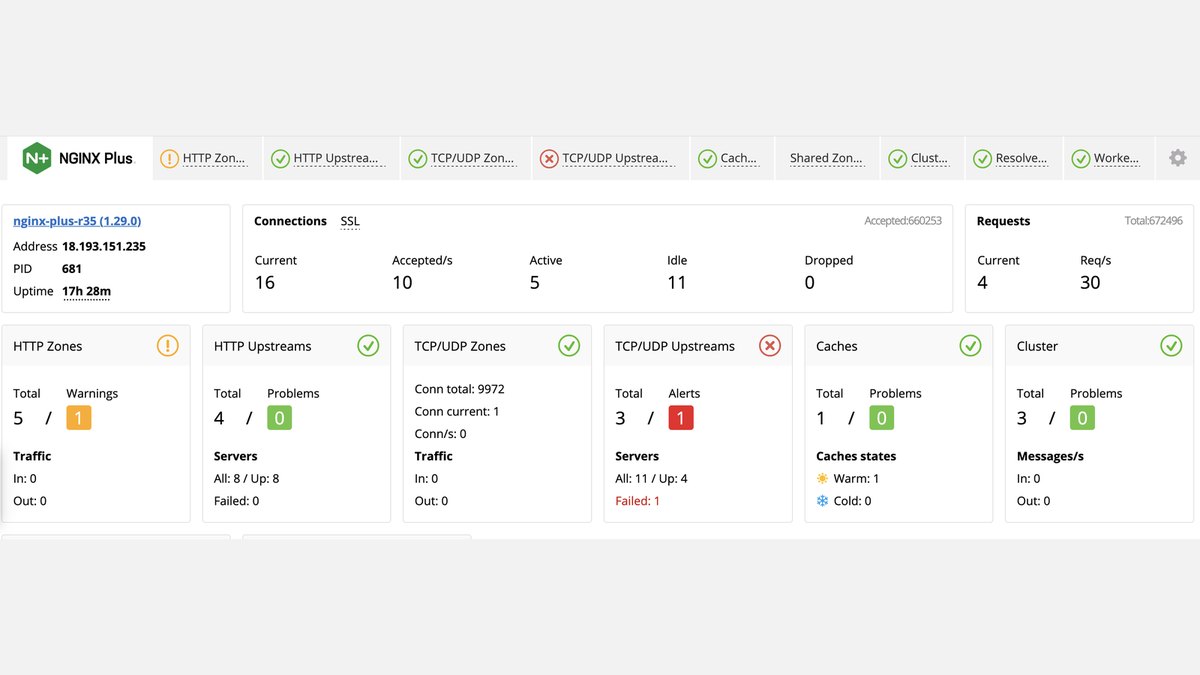Screen dimensions: 1200x675
Task: Click green check icon on HTTP Upstreams card
Action: pyautogui.click(x=368, y=346)
